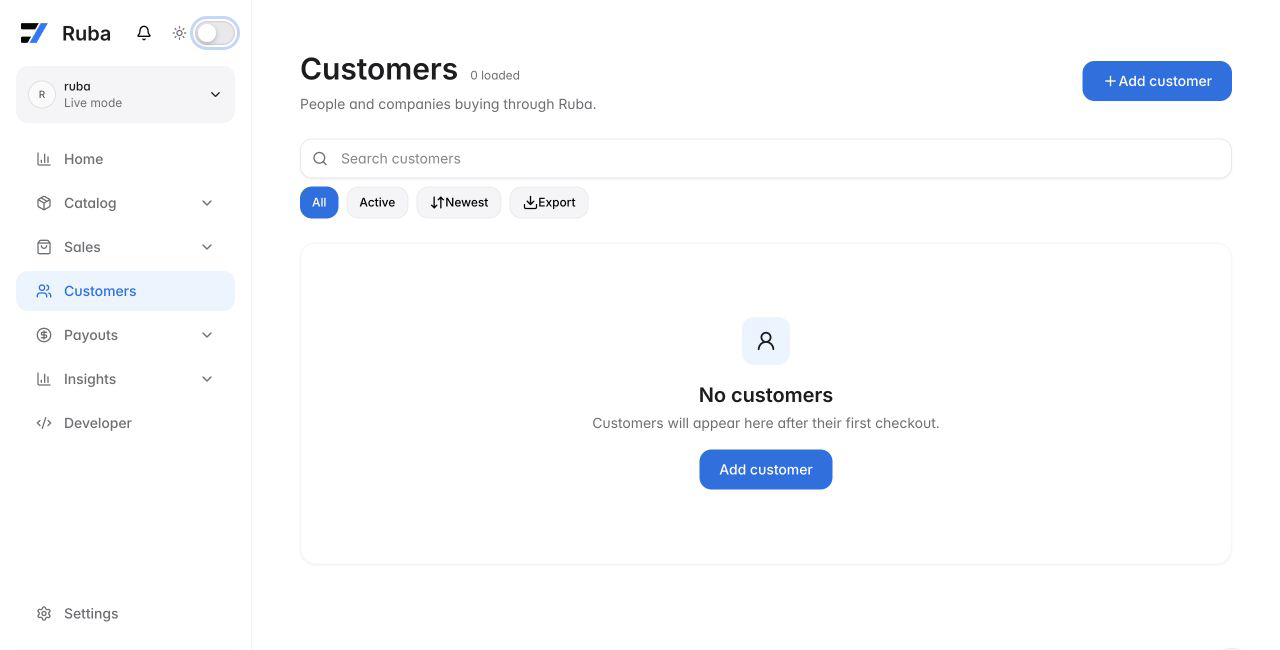Expand the Catalog section chevron
The image size is (1280, 650).
207,203
